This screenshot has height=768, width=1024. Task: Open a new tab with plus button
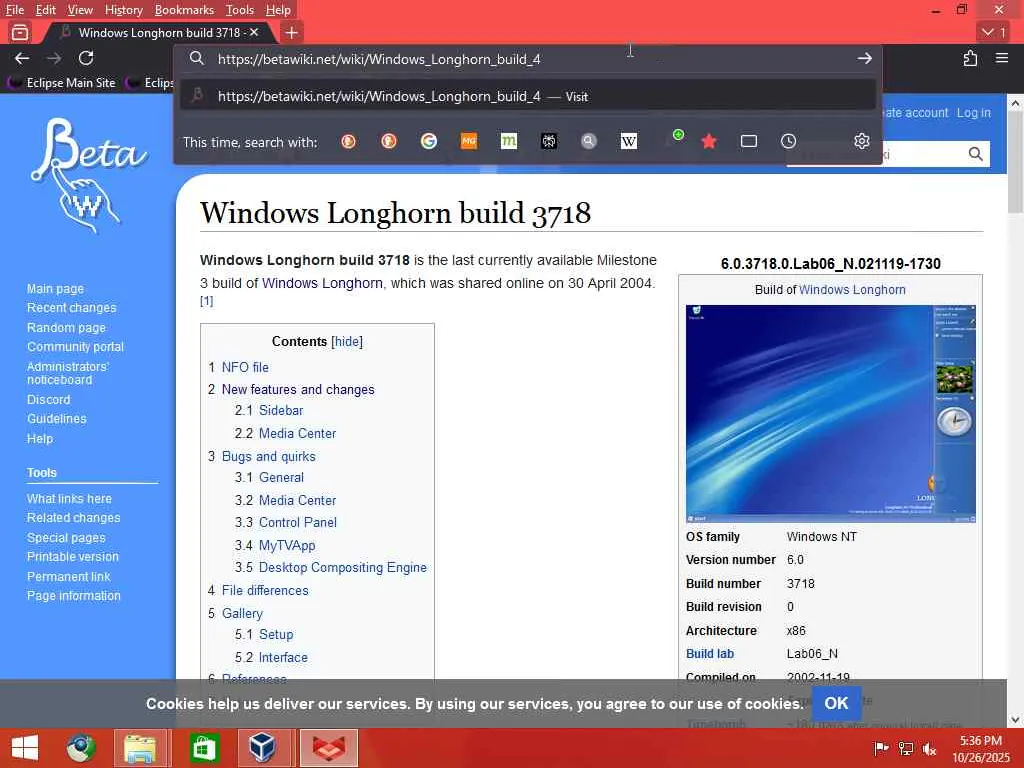click(x=292, y=32)
